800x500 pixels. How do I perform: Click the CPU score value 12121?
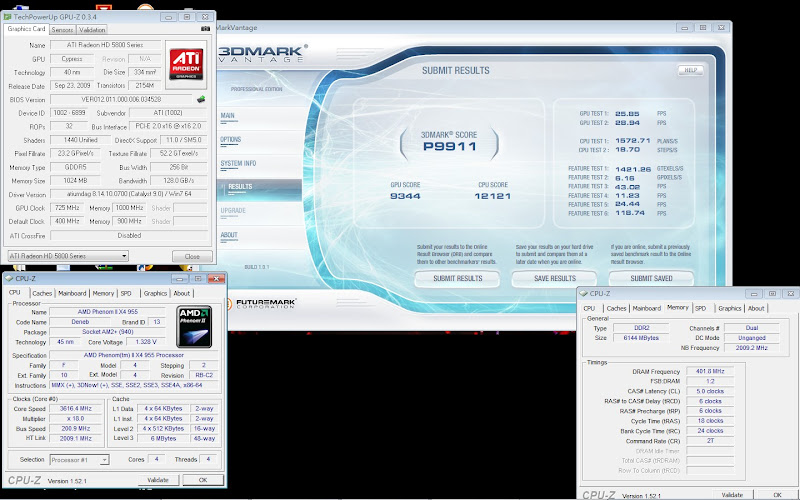click(x=492, y=196)
